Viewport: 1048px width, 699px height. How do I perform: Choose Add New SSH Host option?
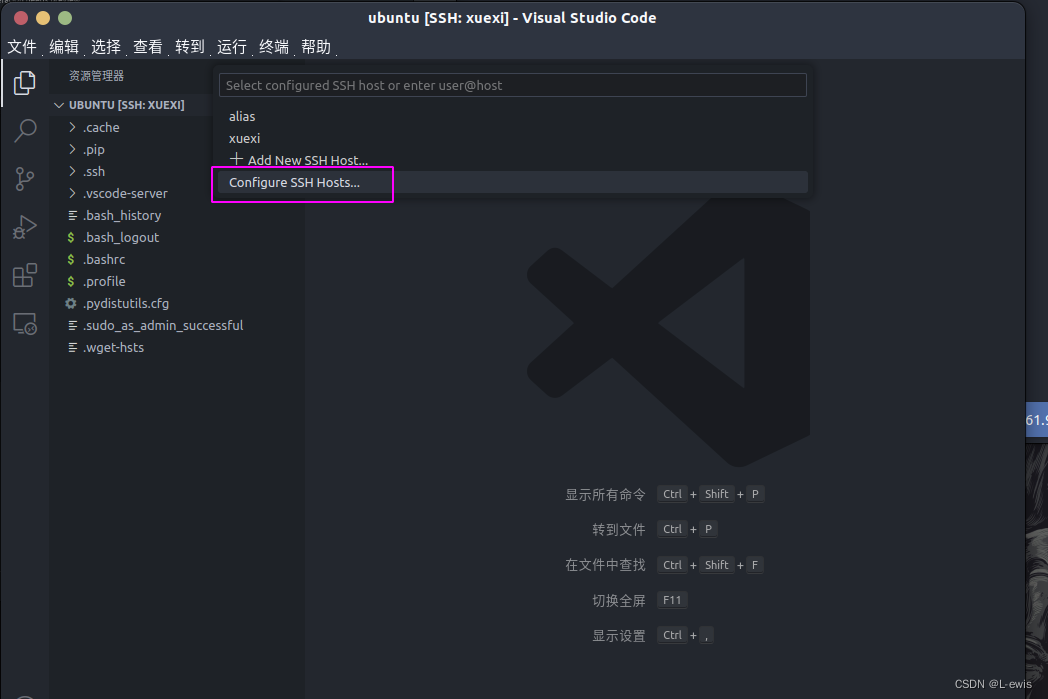tap(513, 160)
